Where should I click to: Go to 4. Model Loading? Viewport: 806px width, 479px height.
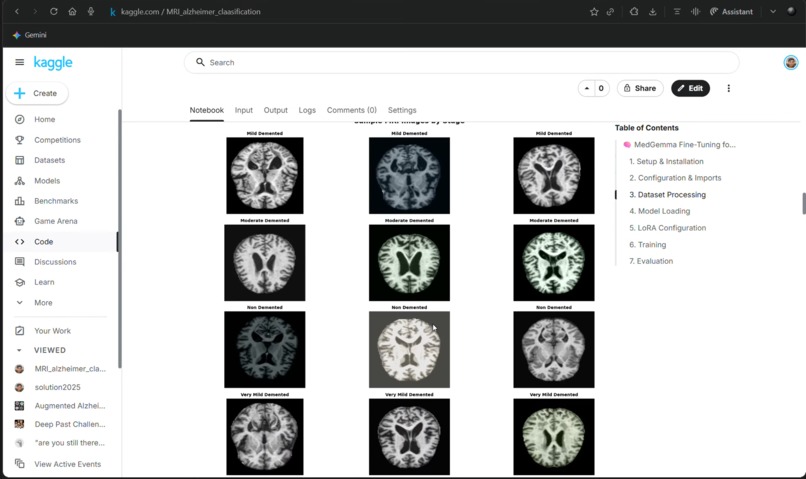coord(660,211)
